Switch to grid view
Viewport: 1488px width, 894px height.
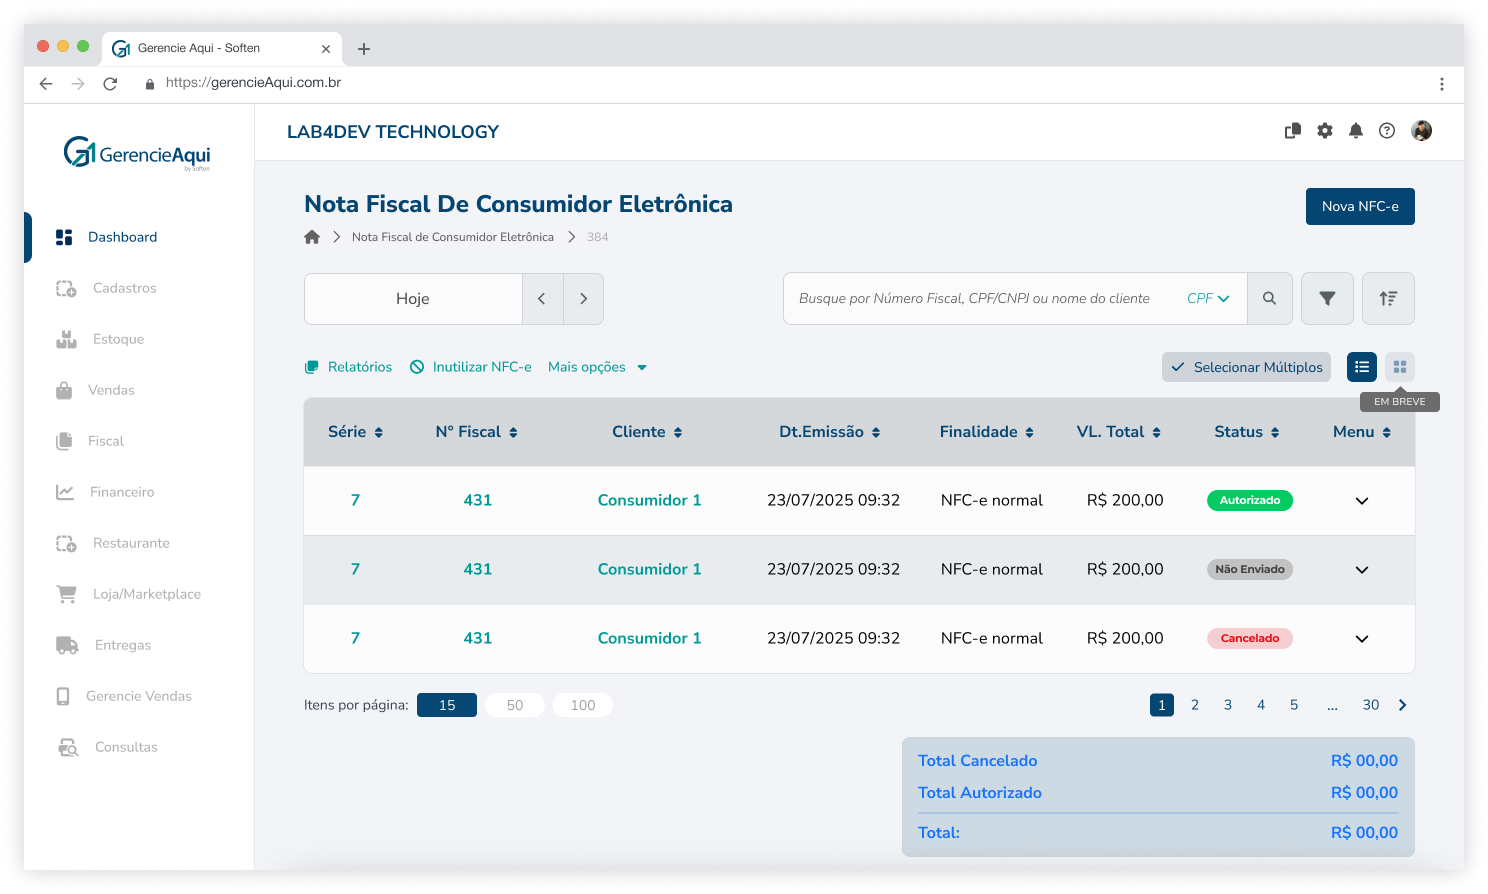pyautogui.click(x=1400, y=367)
